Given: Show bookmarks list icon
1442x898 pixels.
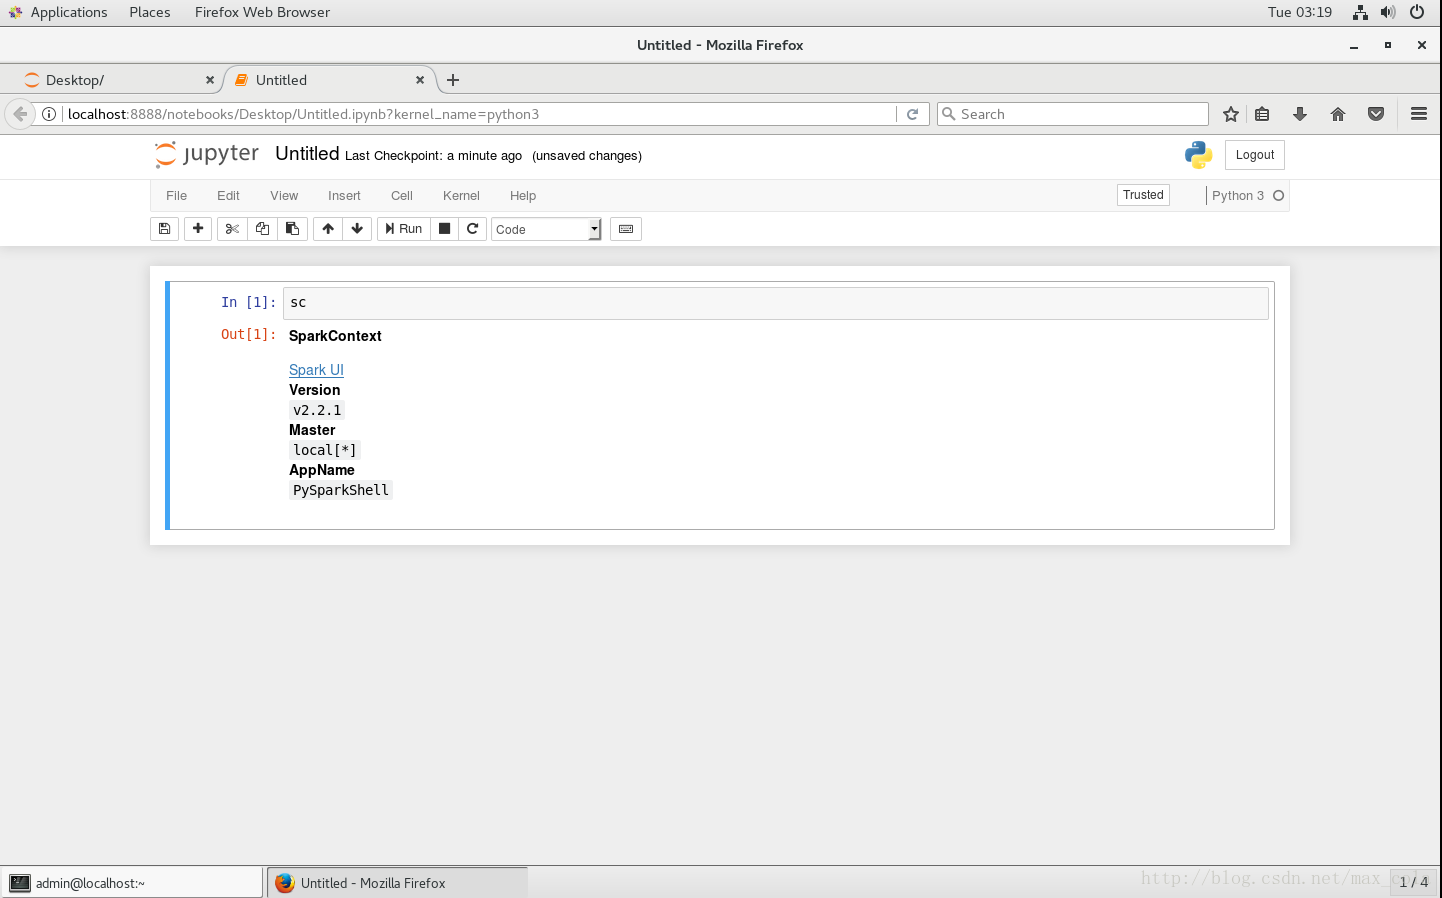Looking at the screenshot, I should tap(1262, 114).
